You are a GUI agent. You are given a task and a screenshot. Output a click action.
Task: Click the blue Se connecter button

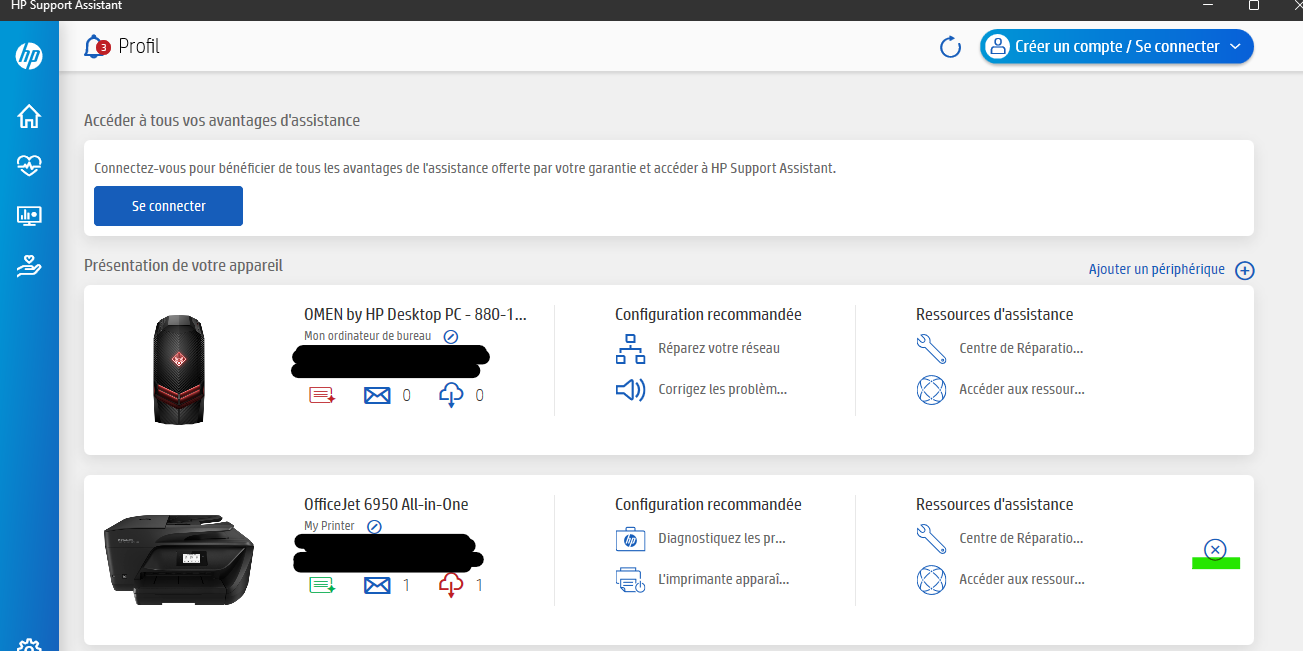pyautogui.click(x=168, y=206)
